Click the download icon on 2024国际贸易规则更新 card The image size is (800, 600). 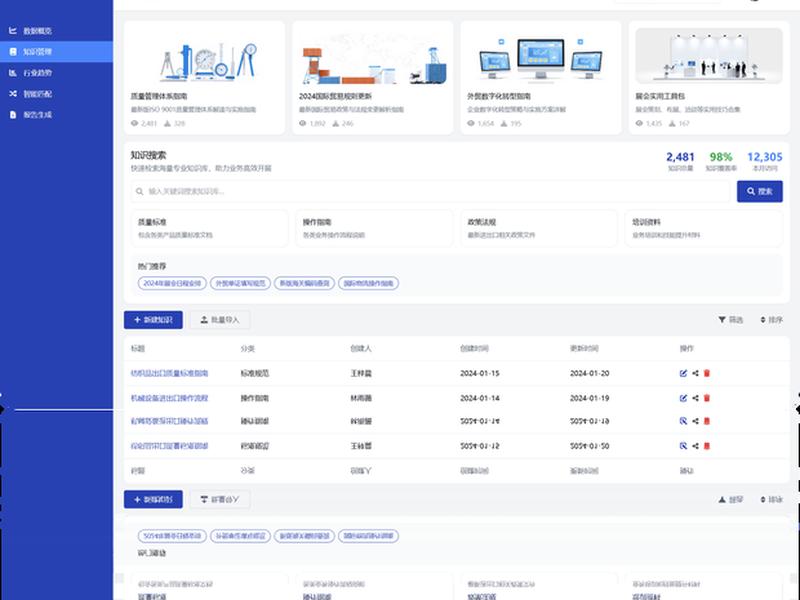335,123
